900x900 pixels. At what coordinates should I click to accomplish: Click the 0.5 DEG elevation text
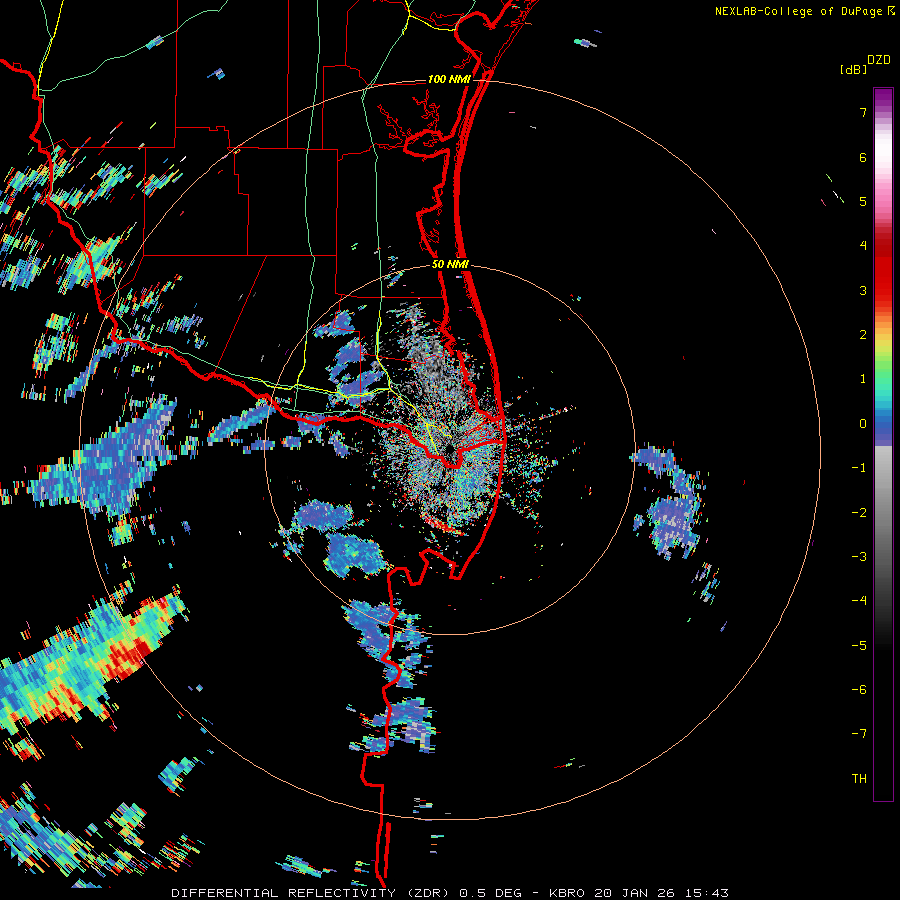click(x=491, y=893)
